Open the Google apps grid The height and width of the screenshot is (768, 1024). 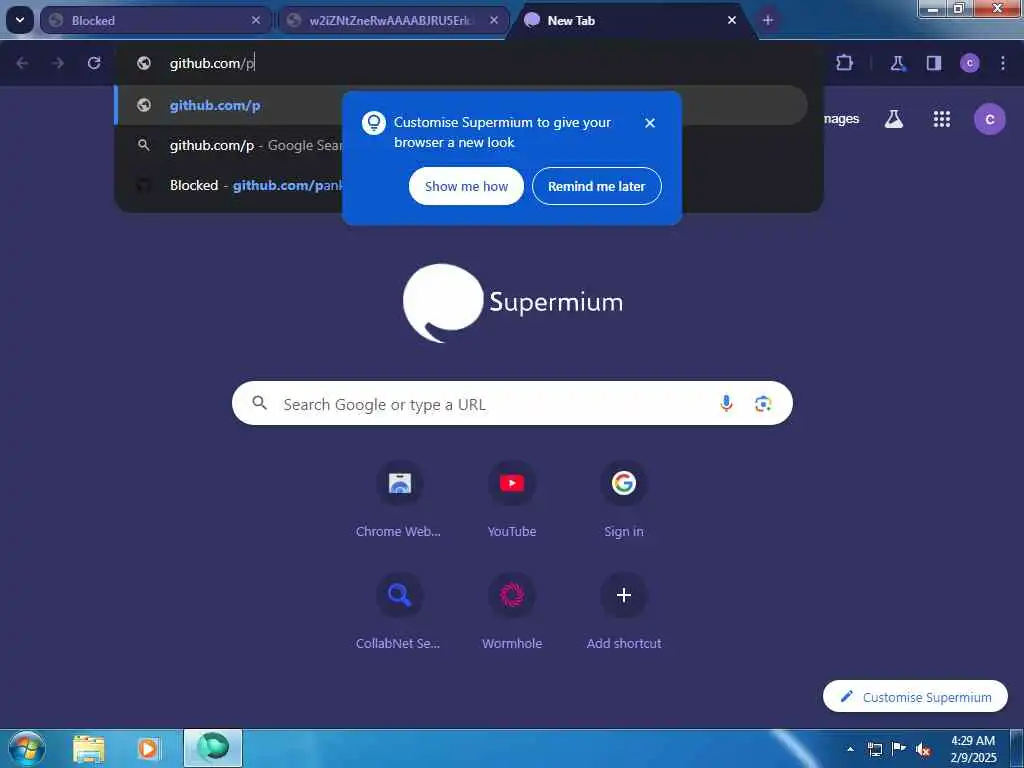click(942, 119)
